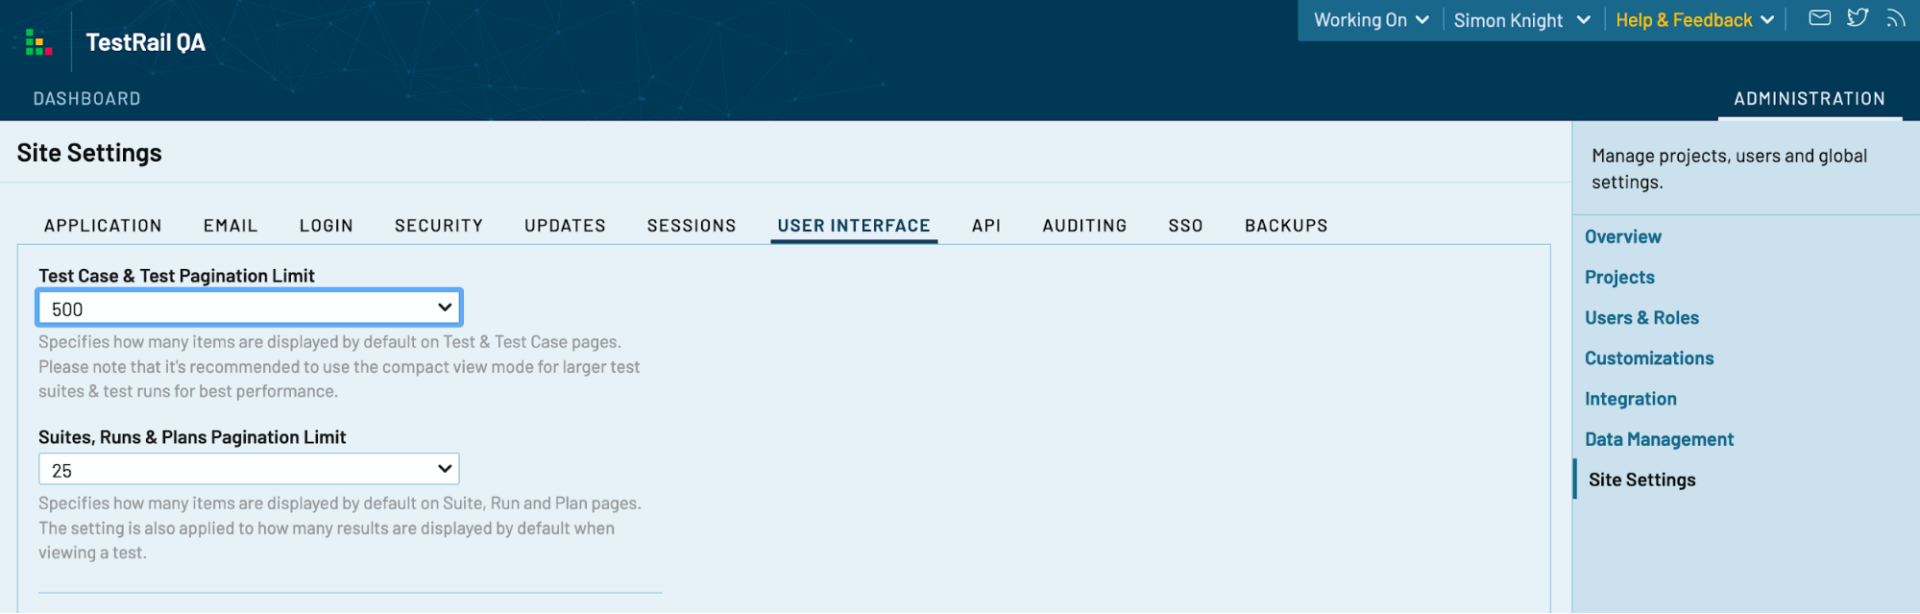
Task: Open the Projects sidebar link
Action: (1619, 277)
